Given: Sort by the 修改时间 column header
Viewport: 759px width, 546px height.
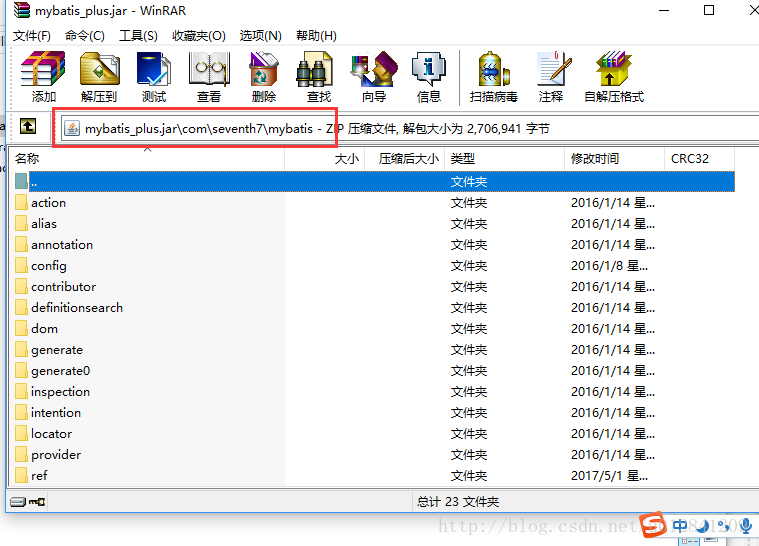Looking at the screenshot, I should pos(614,159).
